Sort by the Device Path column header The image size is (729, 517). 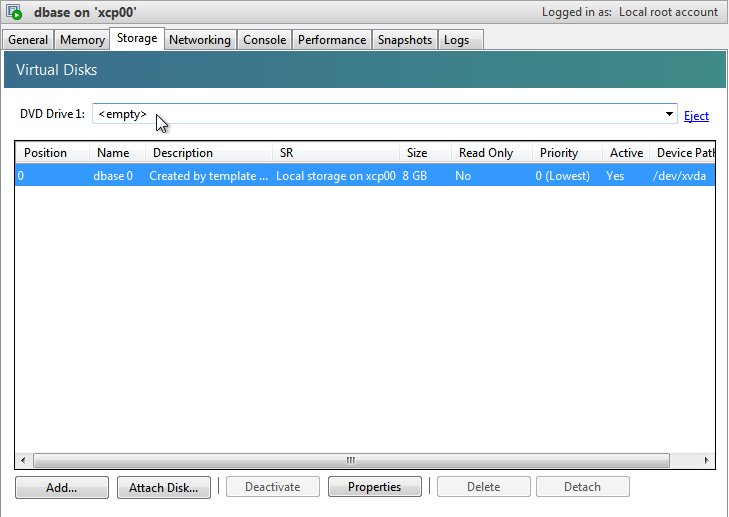tap(682, 153)
